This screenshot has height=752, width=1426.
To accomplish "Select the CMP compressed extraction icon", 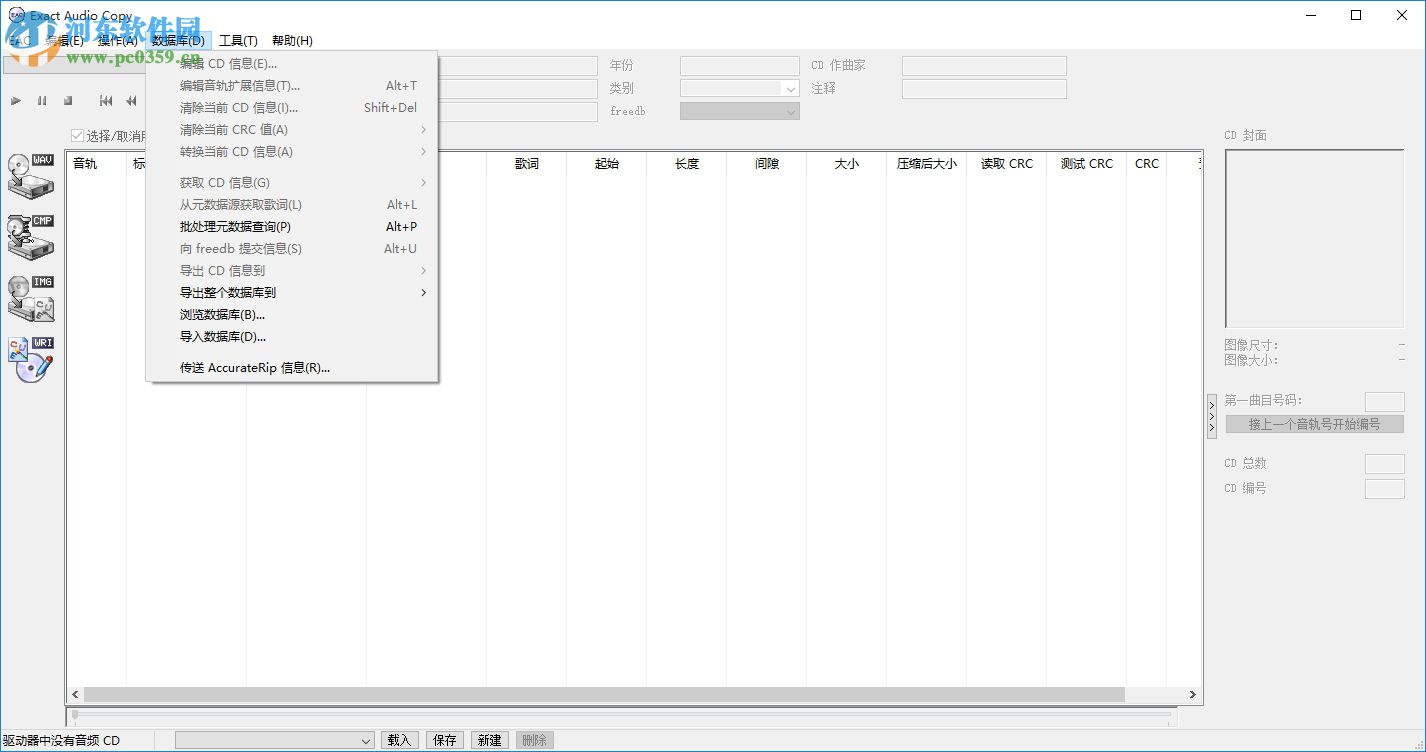I will (x=31, y=238).
